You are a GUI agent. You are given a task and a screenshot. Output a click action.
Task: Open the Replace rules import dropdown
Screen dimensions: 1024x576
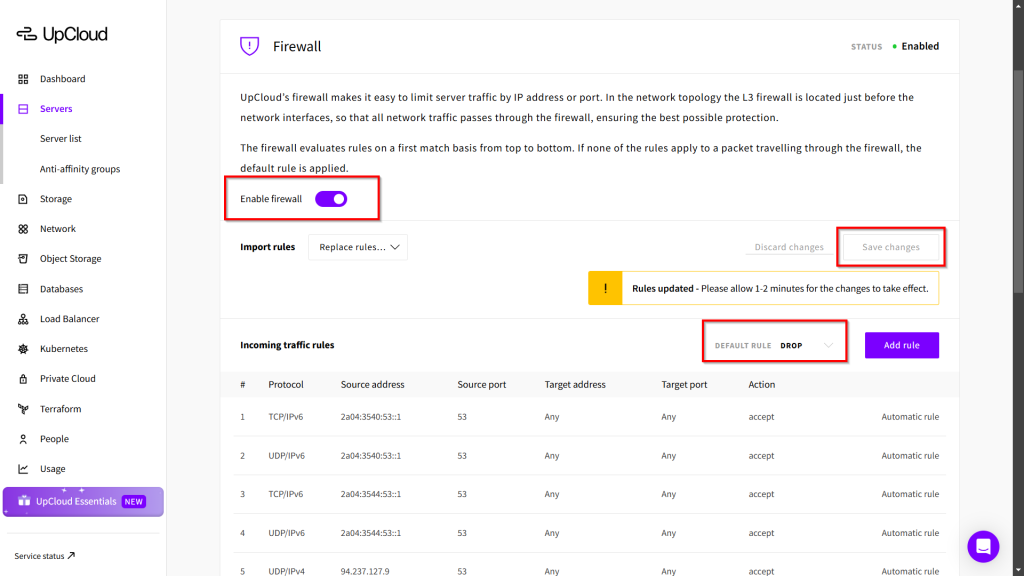[358, 247]
